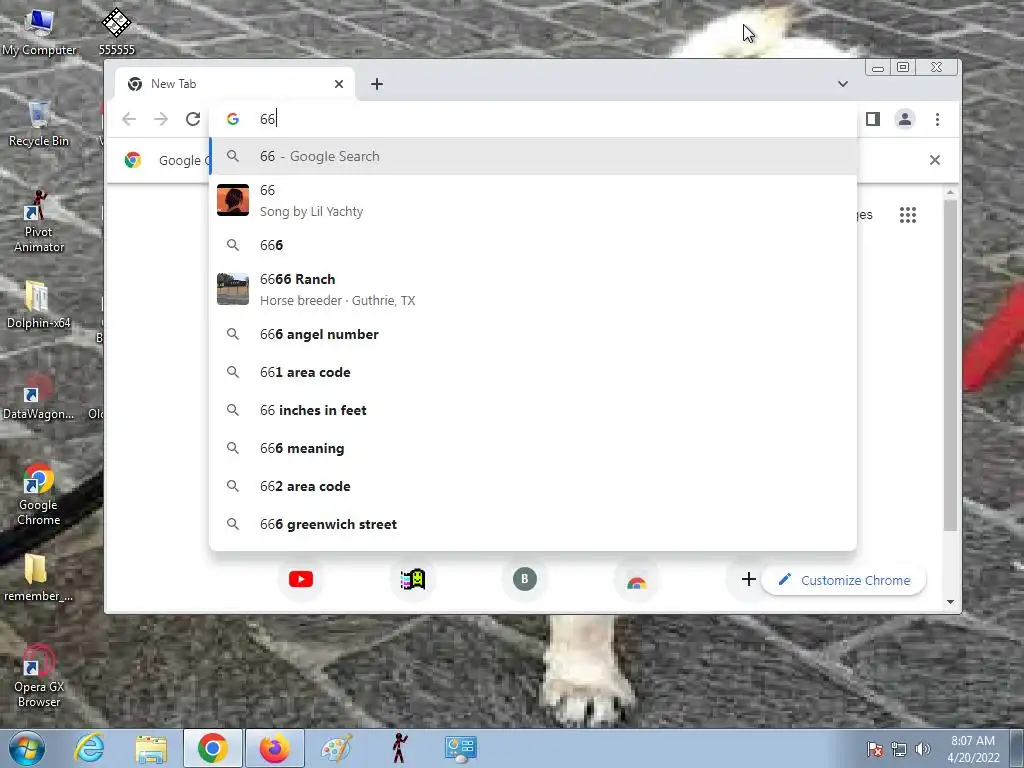Click the network tray icon

pos(899,749)
